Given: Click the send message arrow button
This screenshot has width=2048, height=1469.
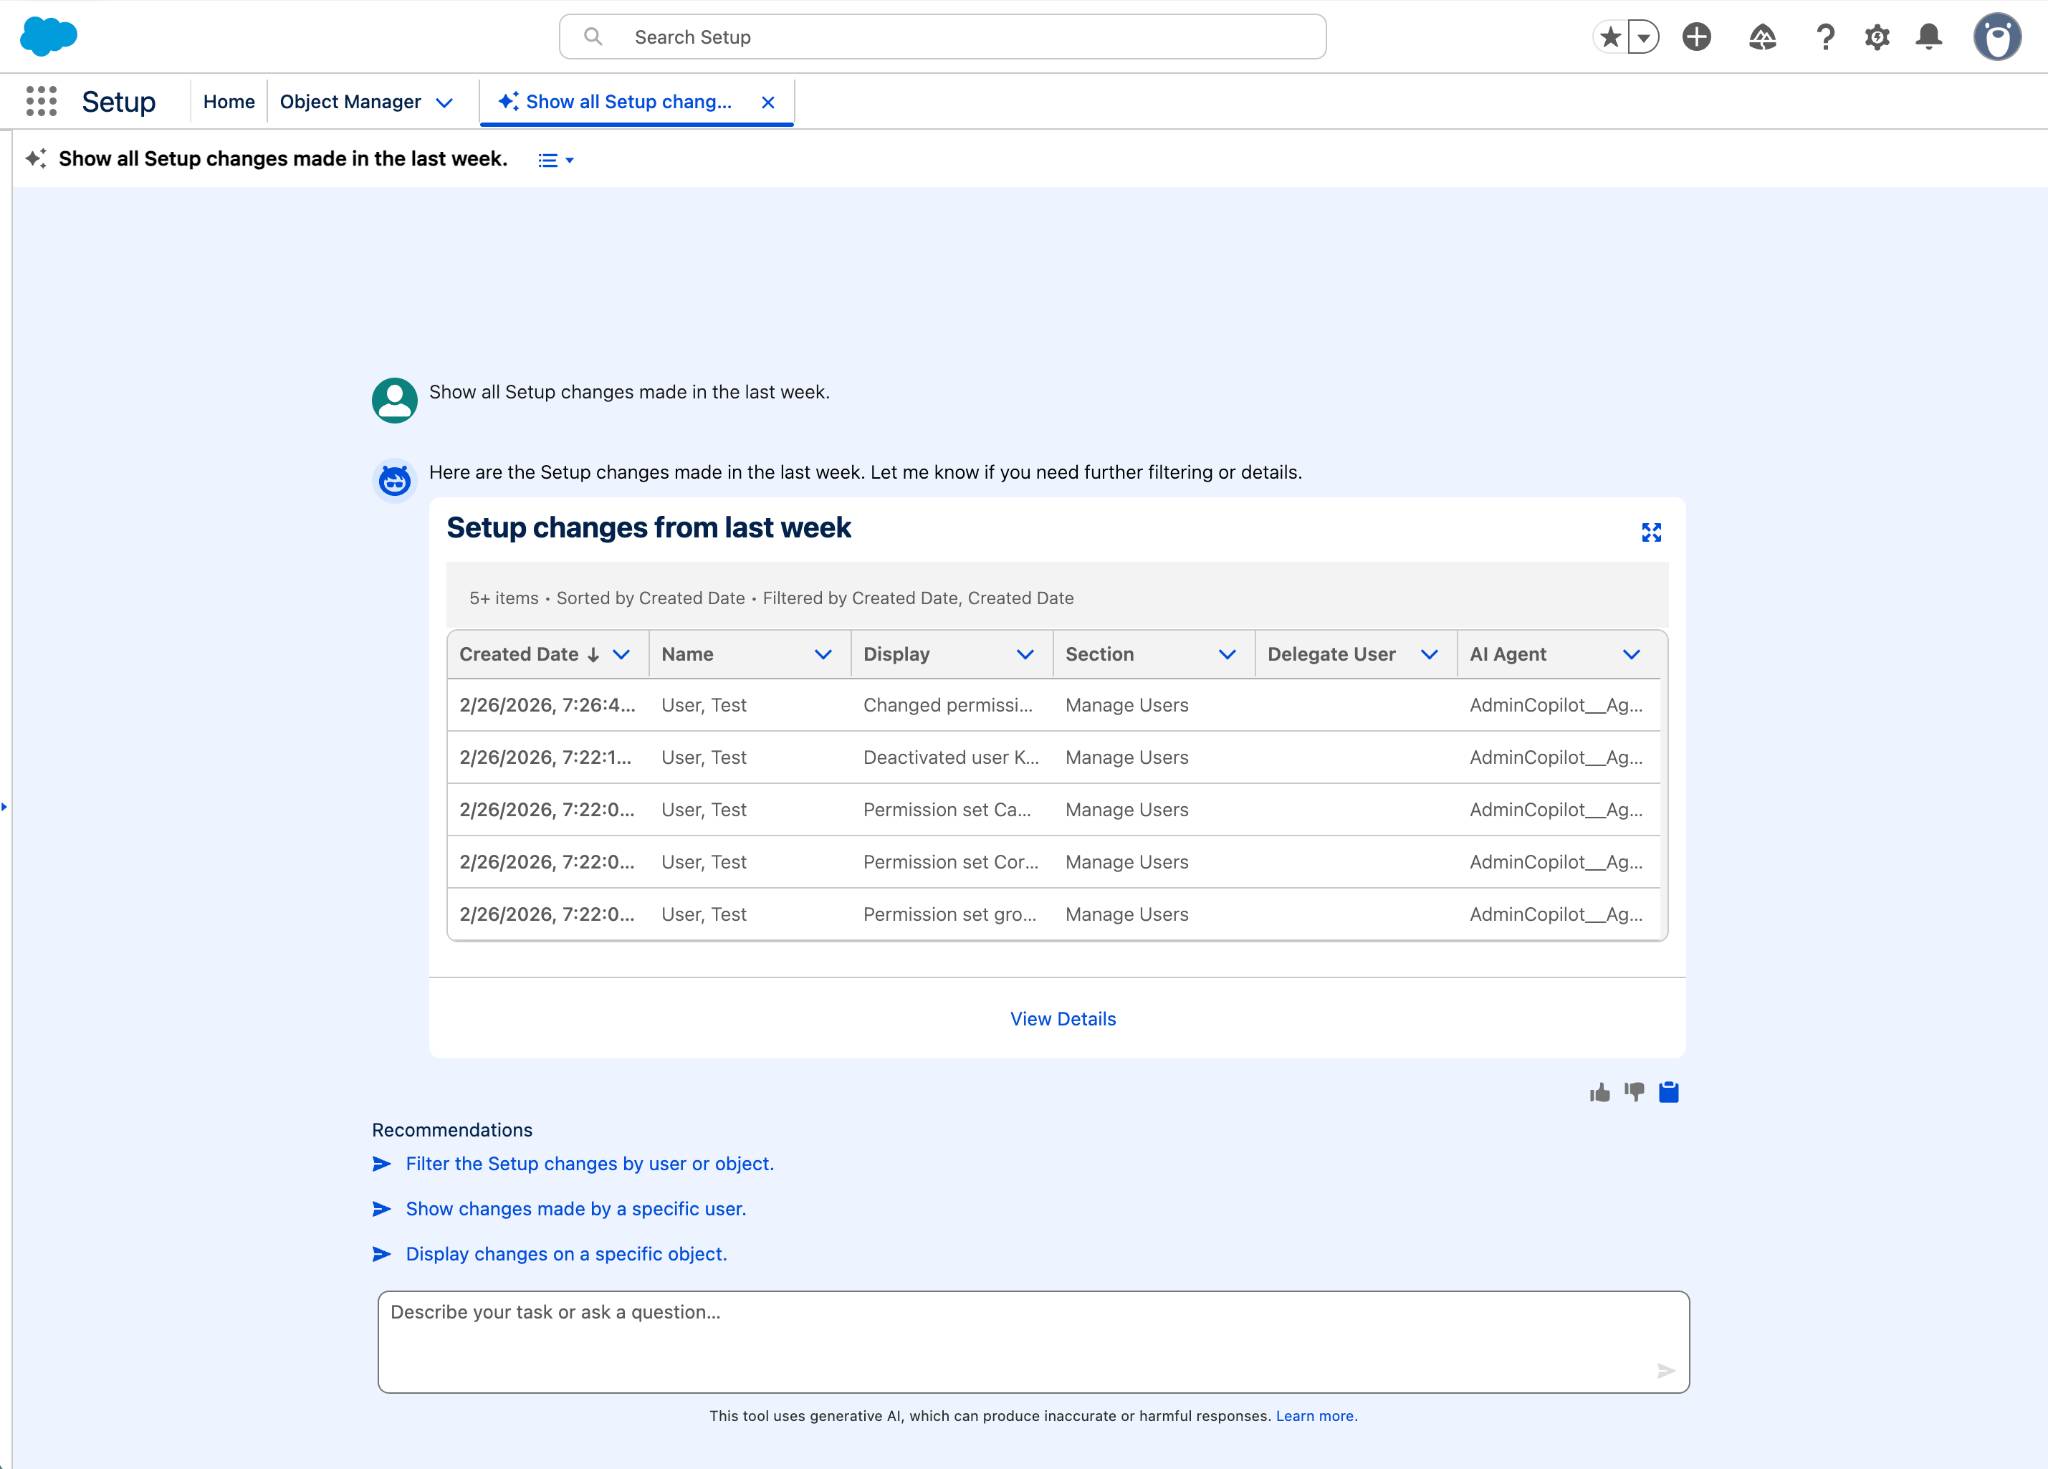Looking at the screenshot, I should point(1665,1370).
